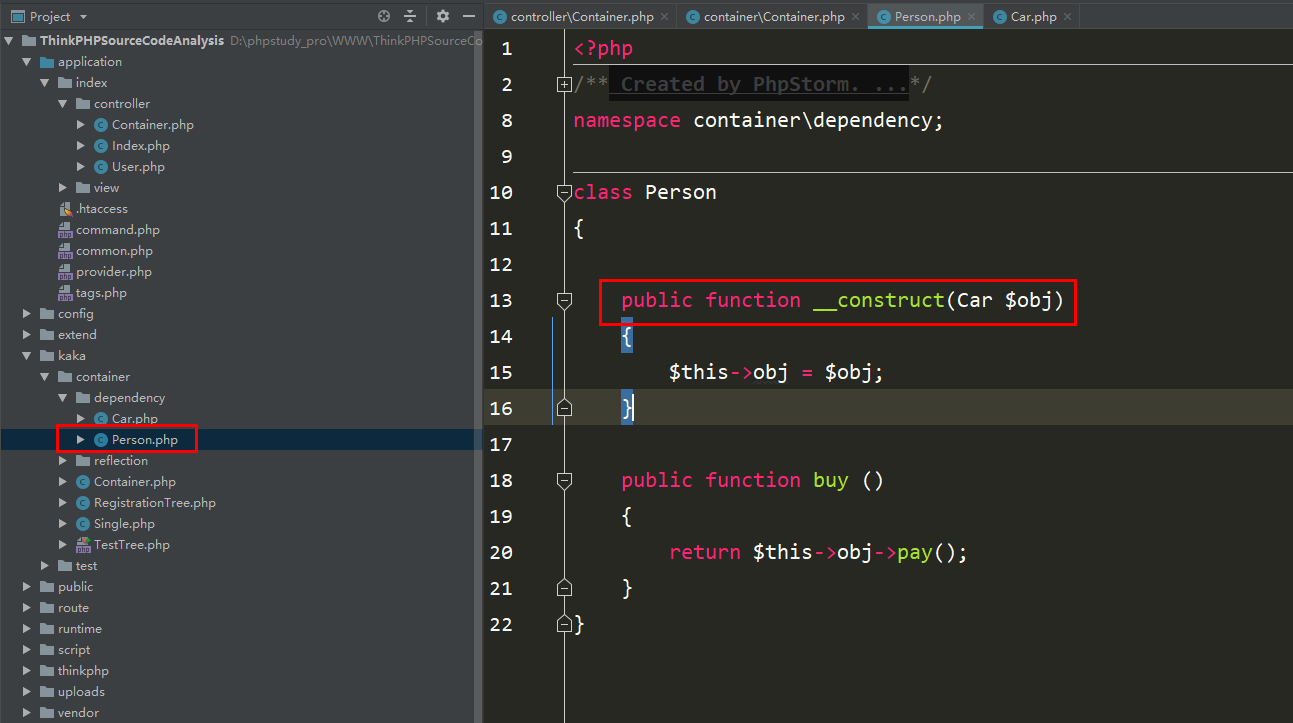Click the locate-in-project target icon
Image resolution: width=1293 pixels, height=723 pixels.
384,16
